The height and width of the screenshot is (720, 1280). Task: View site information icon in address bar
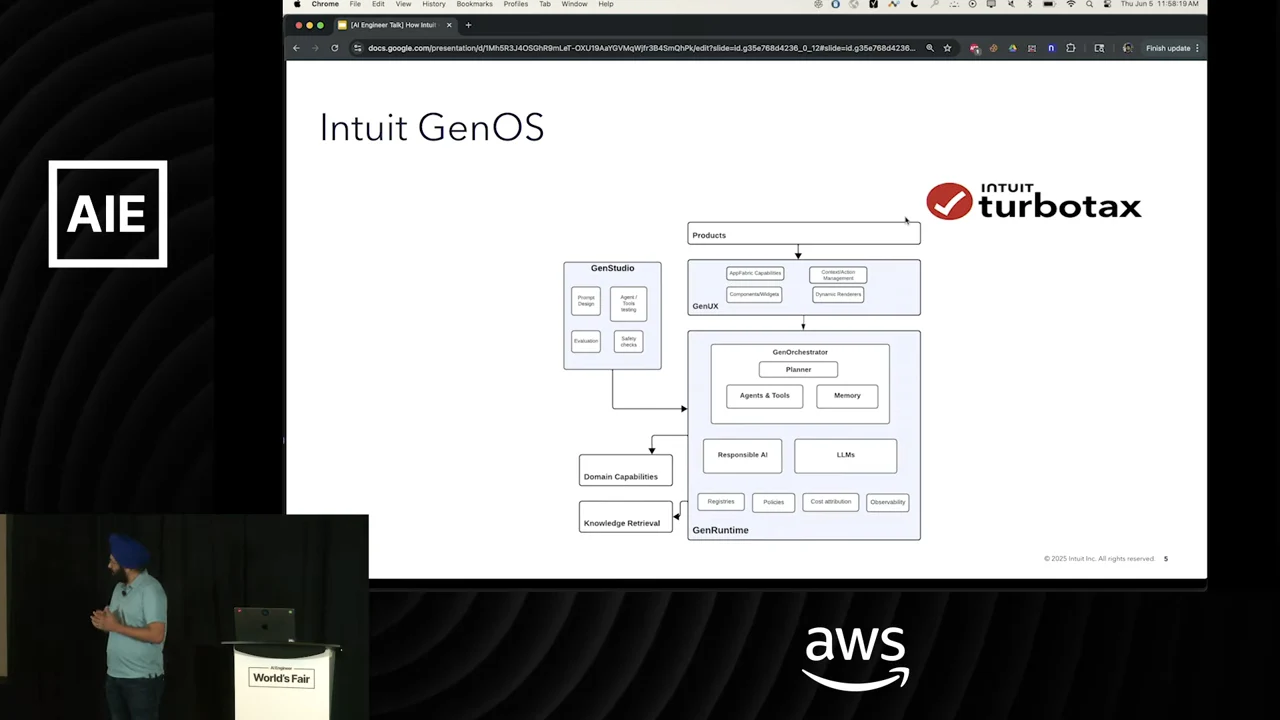point(358,48)
